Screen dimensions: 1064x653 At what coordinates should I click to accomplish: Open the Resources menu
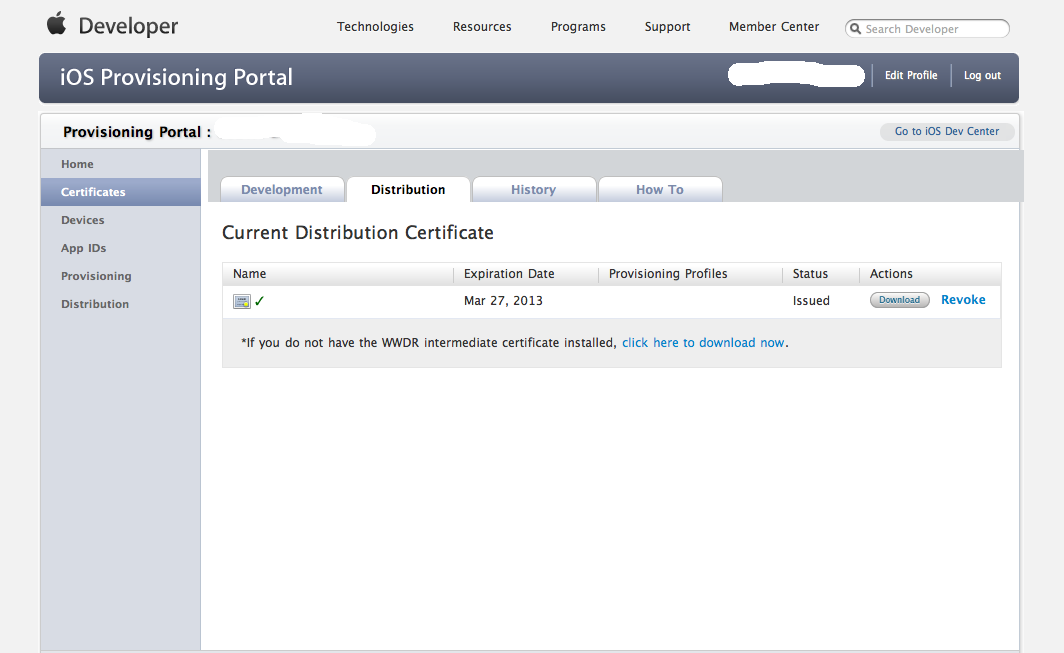482,26
